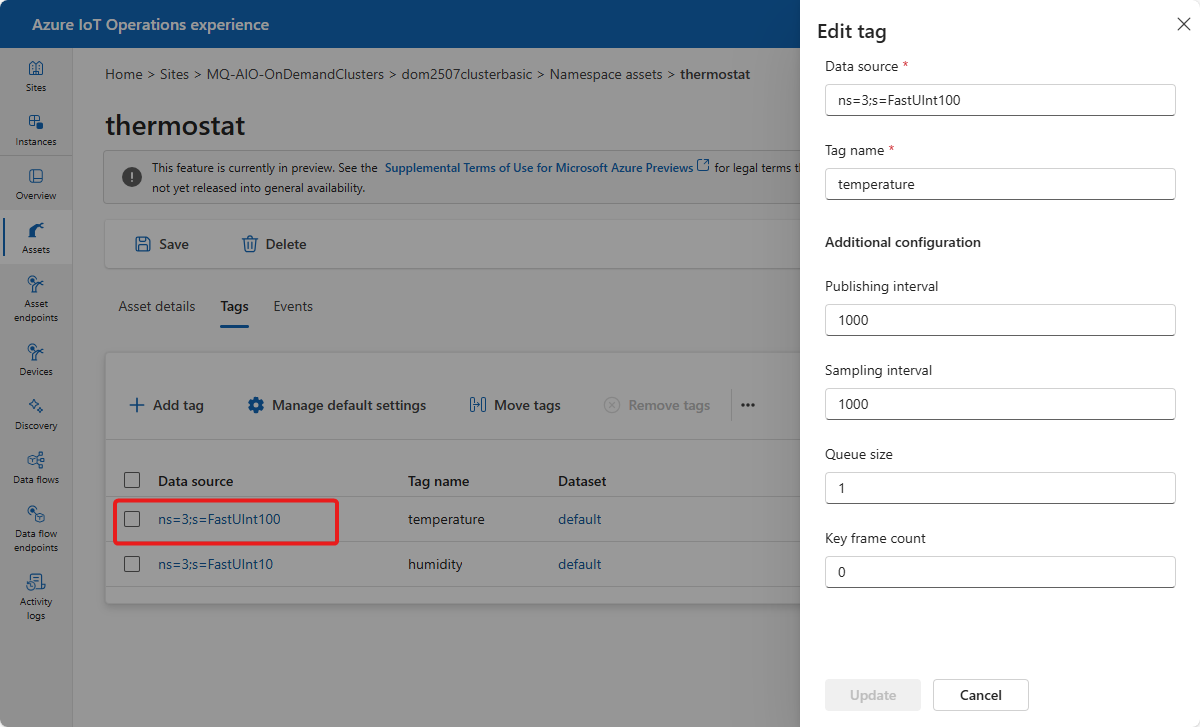Select Assets in the sidebar

tap(36, 239)
